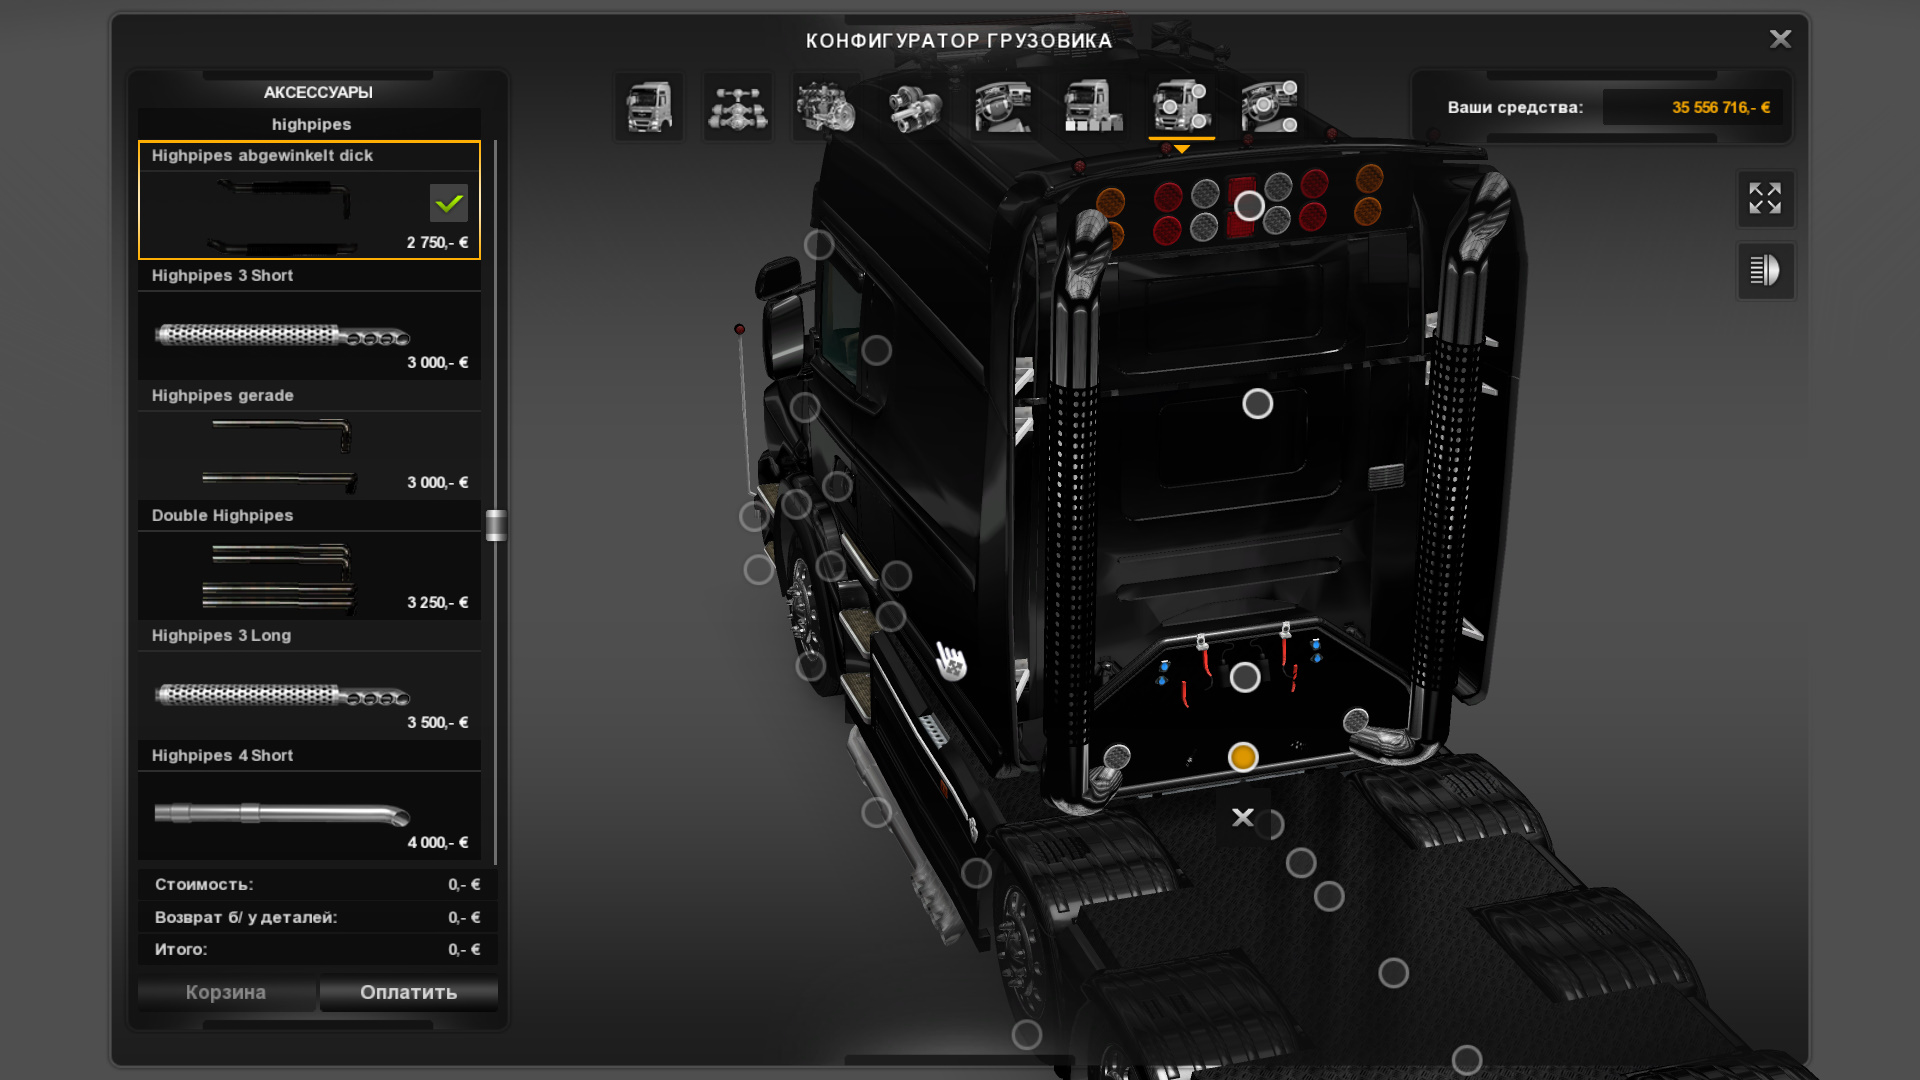Image resolution: width=1920 pixels, height=1080 pixels.
Task: Close the truck configurator window
Action: 1780,39
